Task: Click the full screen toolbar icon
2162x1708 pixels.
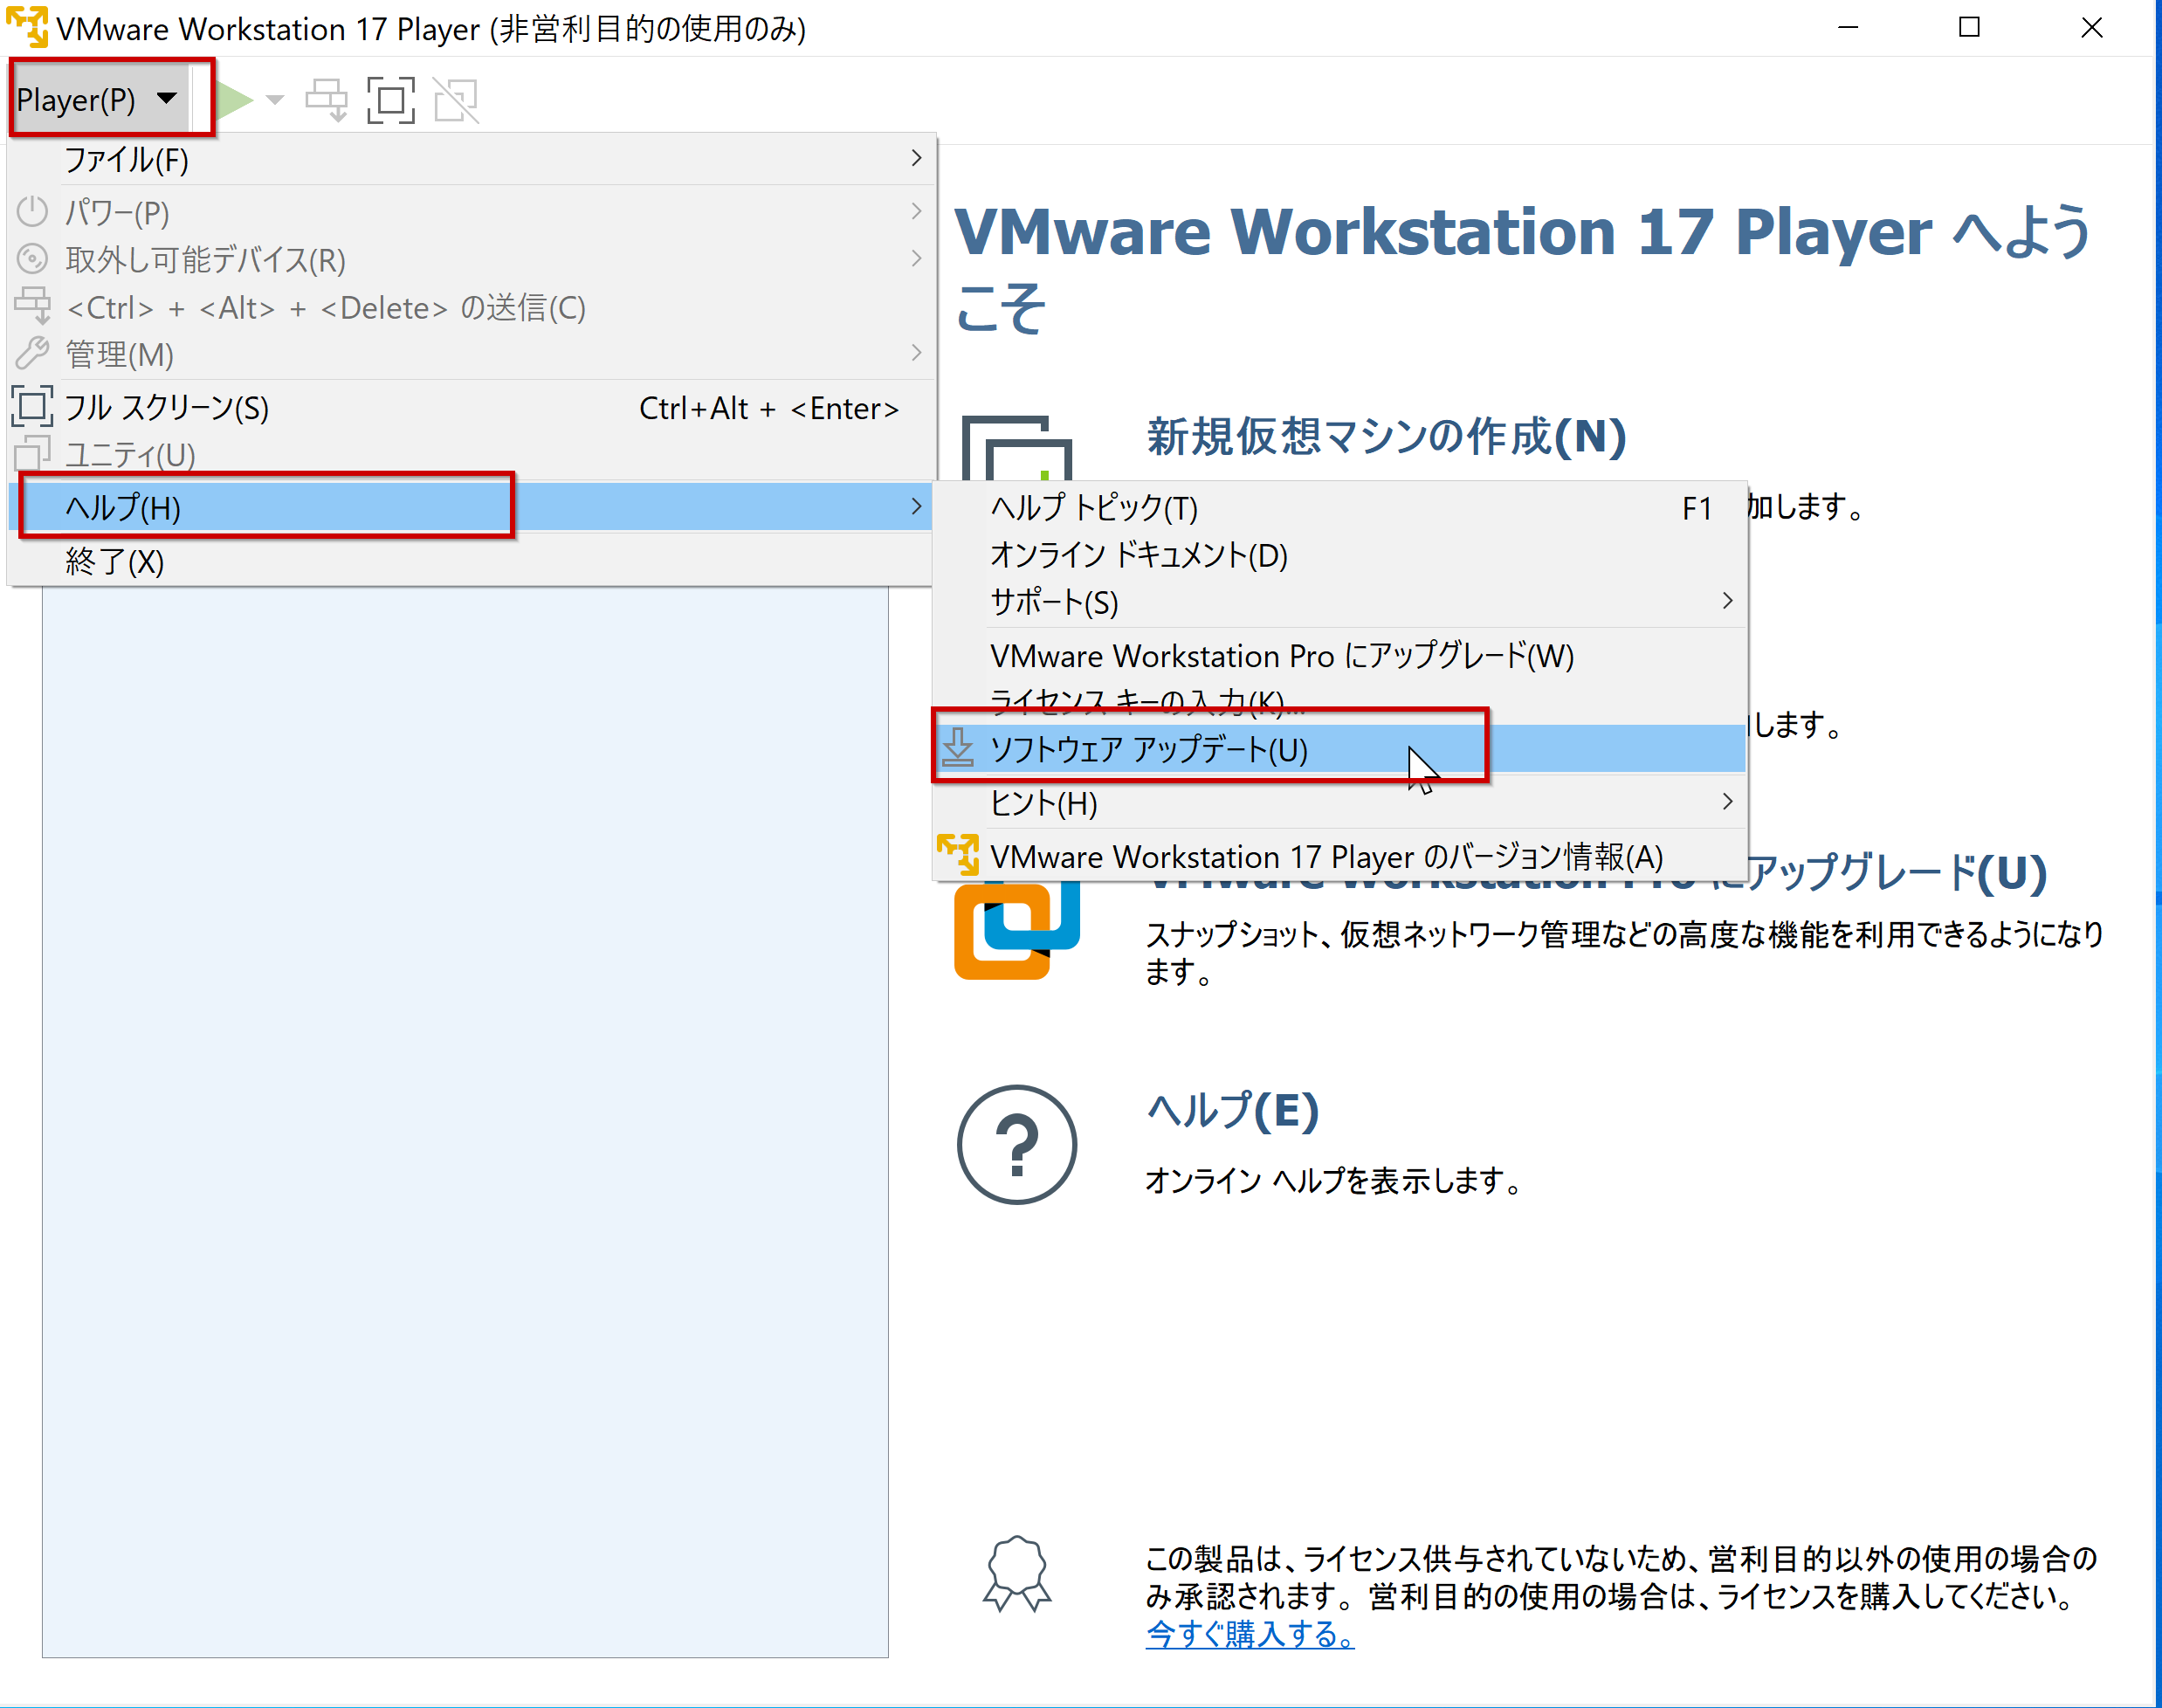Action: [391, 100]
